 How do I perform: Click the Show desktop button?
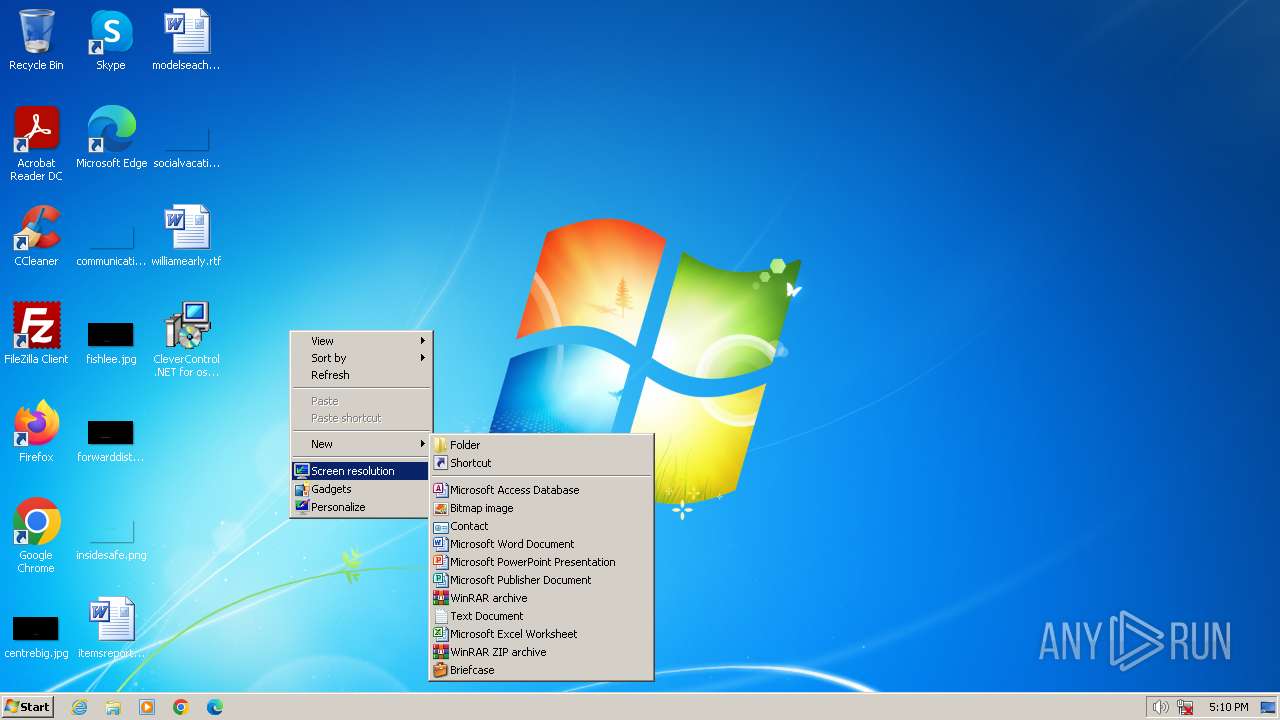pos(1268,707)
